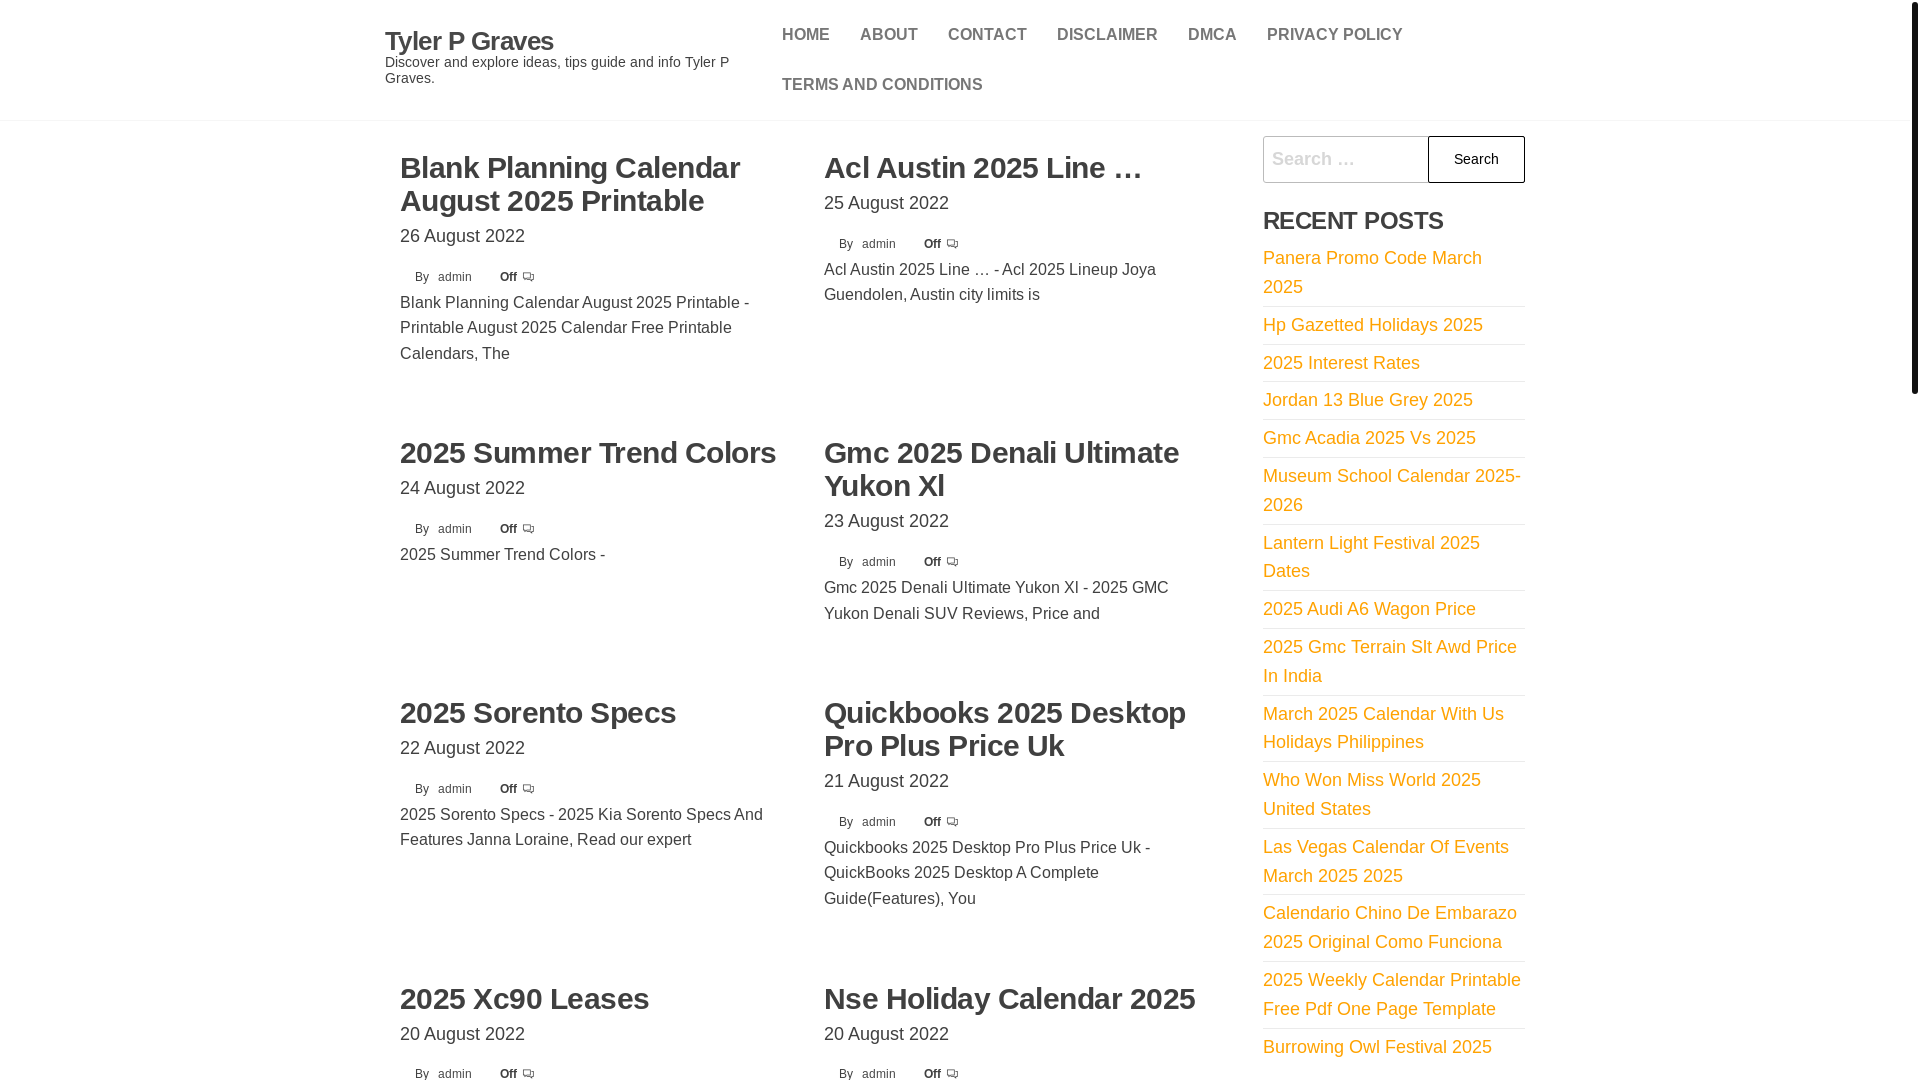Image resolution: width=1920 pixels, height=1080 pixels.
Task: Open Lantern Light Festival 2025 Dates link
Action: 1371,557
